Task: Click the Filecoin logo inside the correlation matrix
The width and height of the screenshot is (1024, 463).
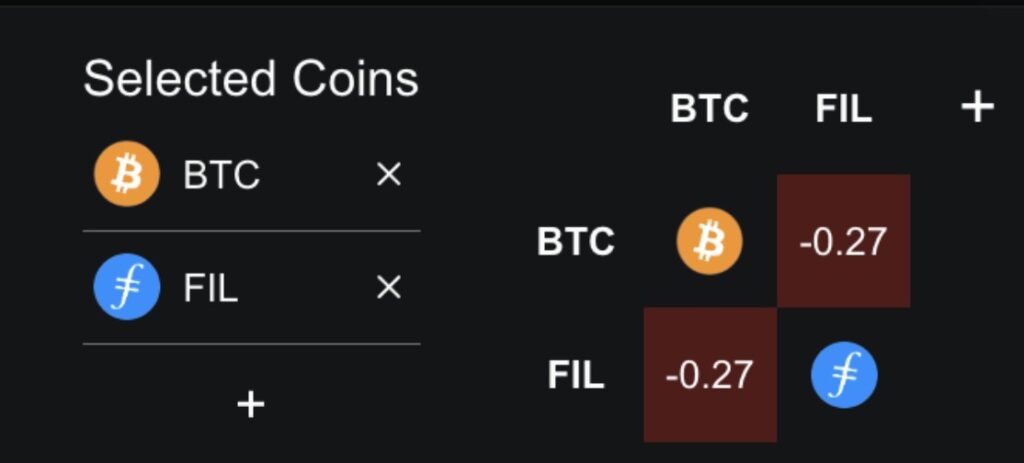Action: (843, 375)
